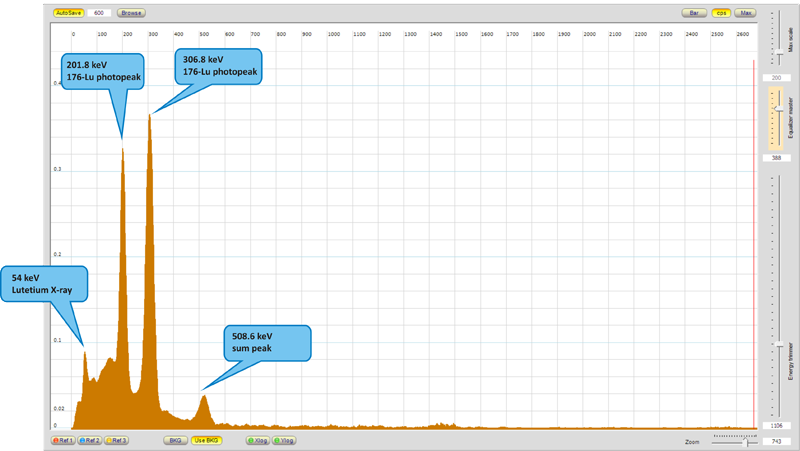Enable the Ylog axis scale
The height and width of the screenshot is (451, 800).
coord(284,440)
